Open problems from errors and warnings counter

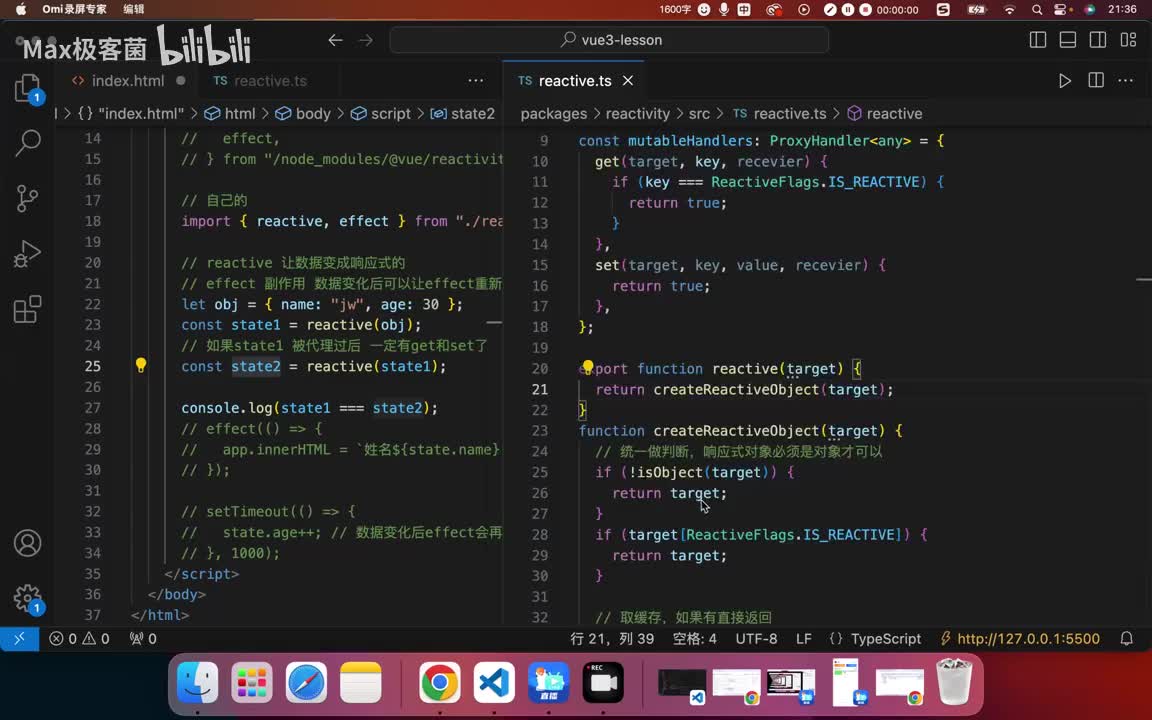point(79,638)
